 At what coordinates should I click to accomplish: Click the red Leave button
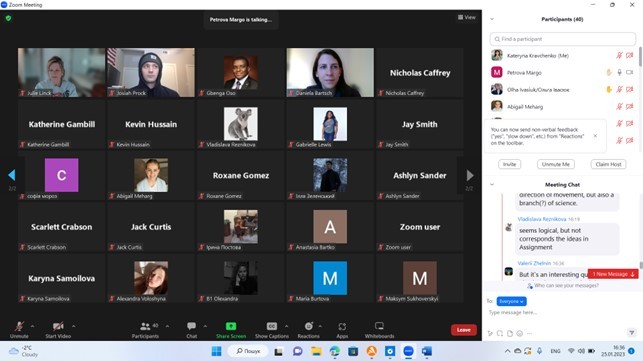point(464,330)
